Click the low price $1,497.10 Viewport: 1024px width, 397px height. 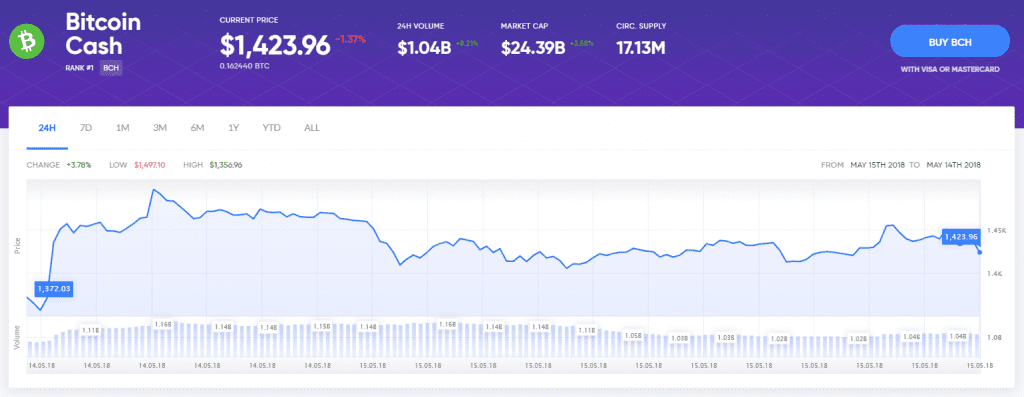pos(150,165)
